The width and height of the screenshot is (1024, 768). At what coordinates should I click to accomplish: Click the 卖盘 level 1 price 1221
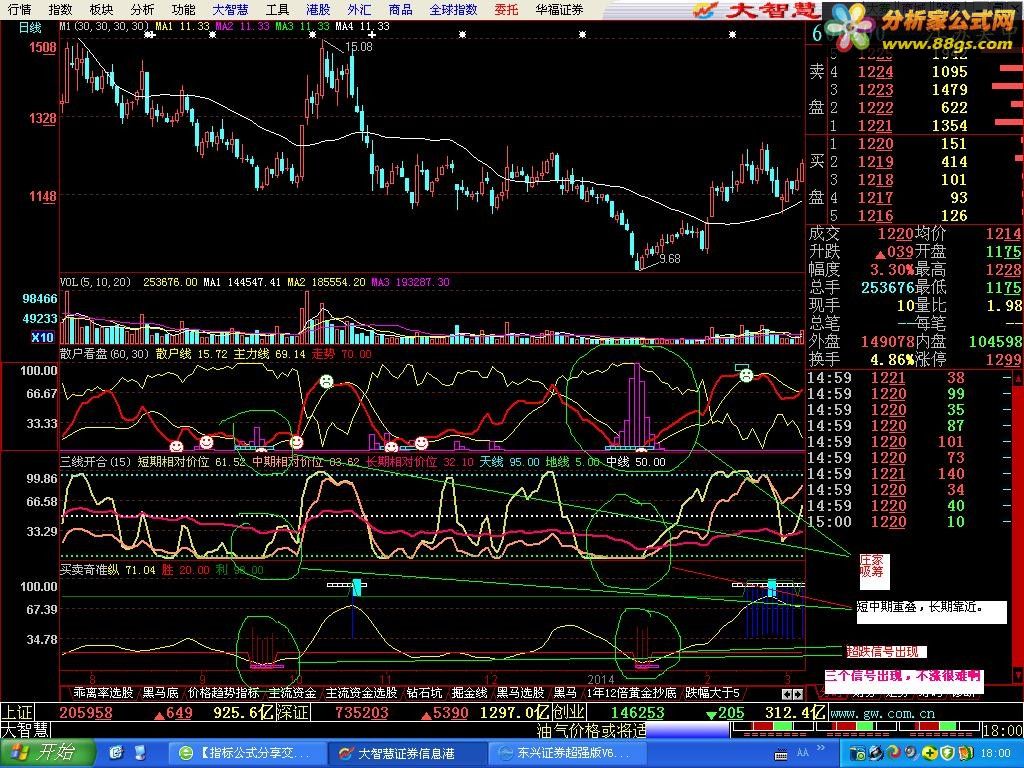coord(875,125)
